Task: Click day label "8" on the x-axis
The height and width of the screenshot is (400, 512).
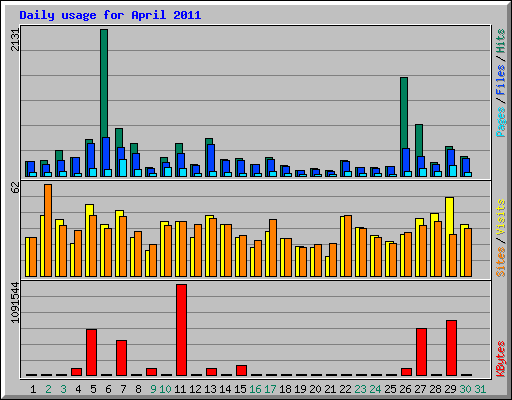Action: (138, 389)
